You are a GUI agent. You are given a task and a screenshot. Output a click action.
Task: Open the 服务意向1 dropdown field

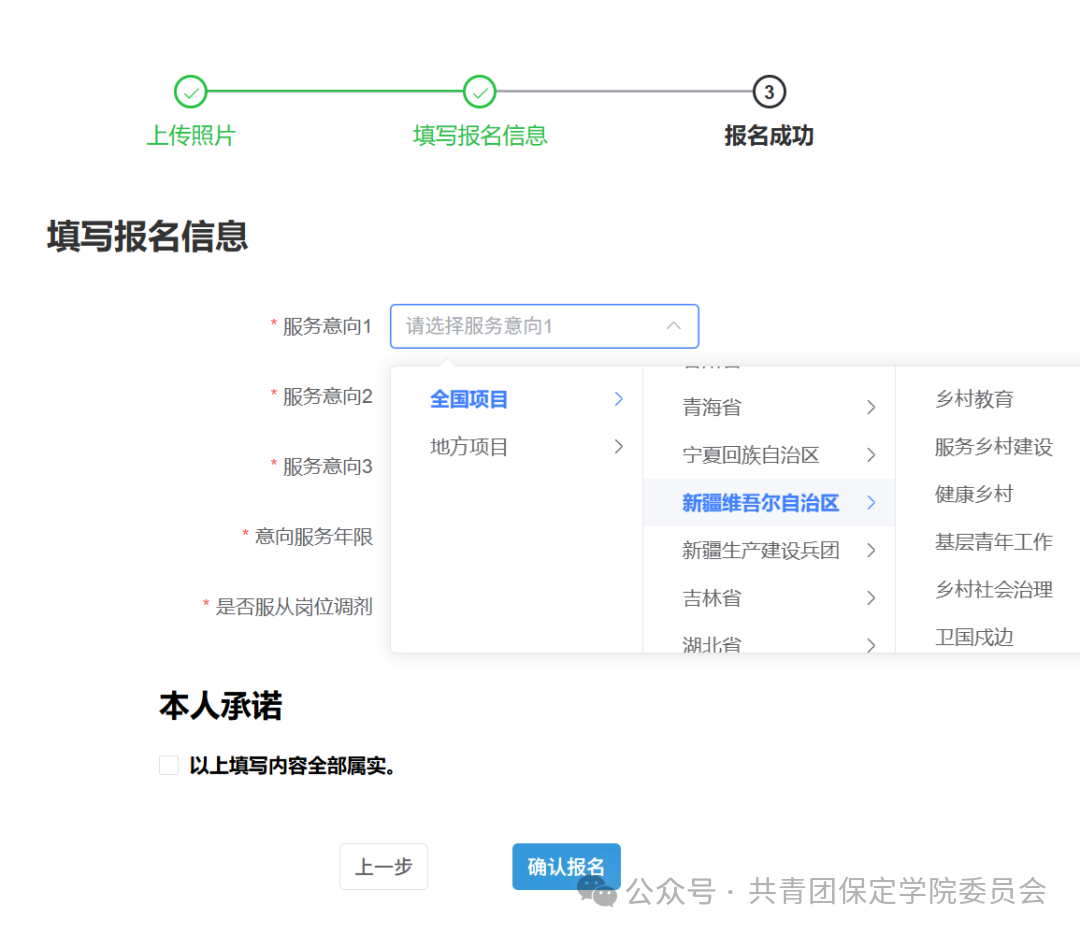pyautogui.click(x=530, y=326)
